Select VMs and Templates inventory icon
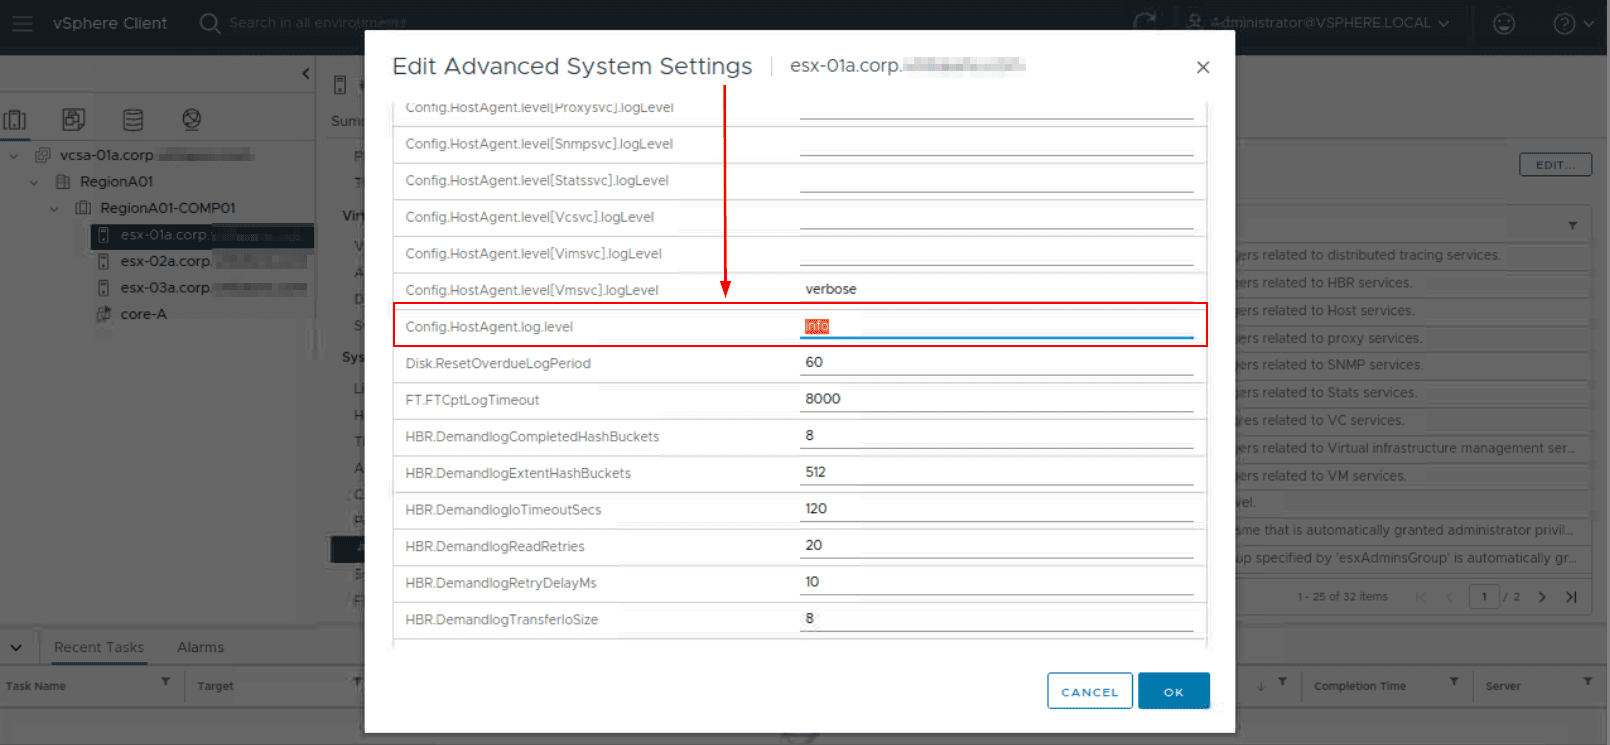Screen dimensions: 1610x745 73,120
